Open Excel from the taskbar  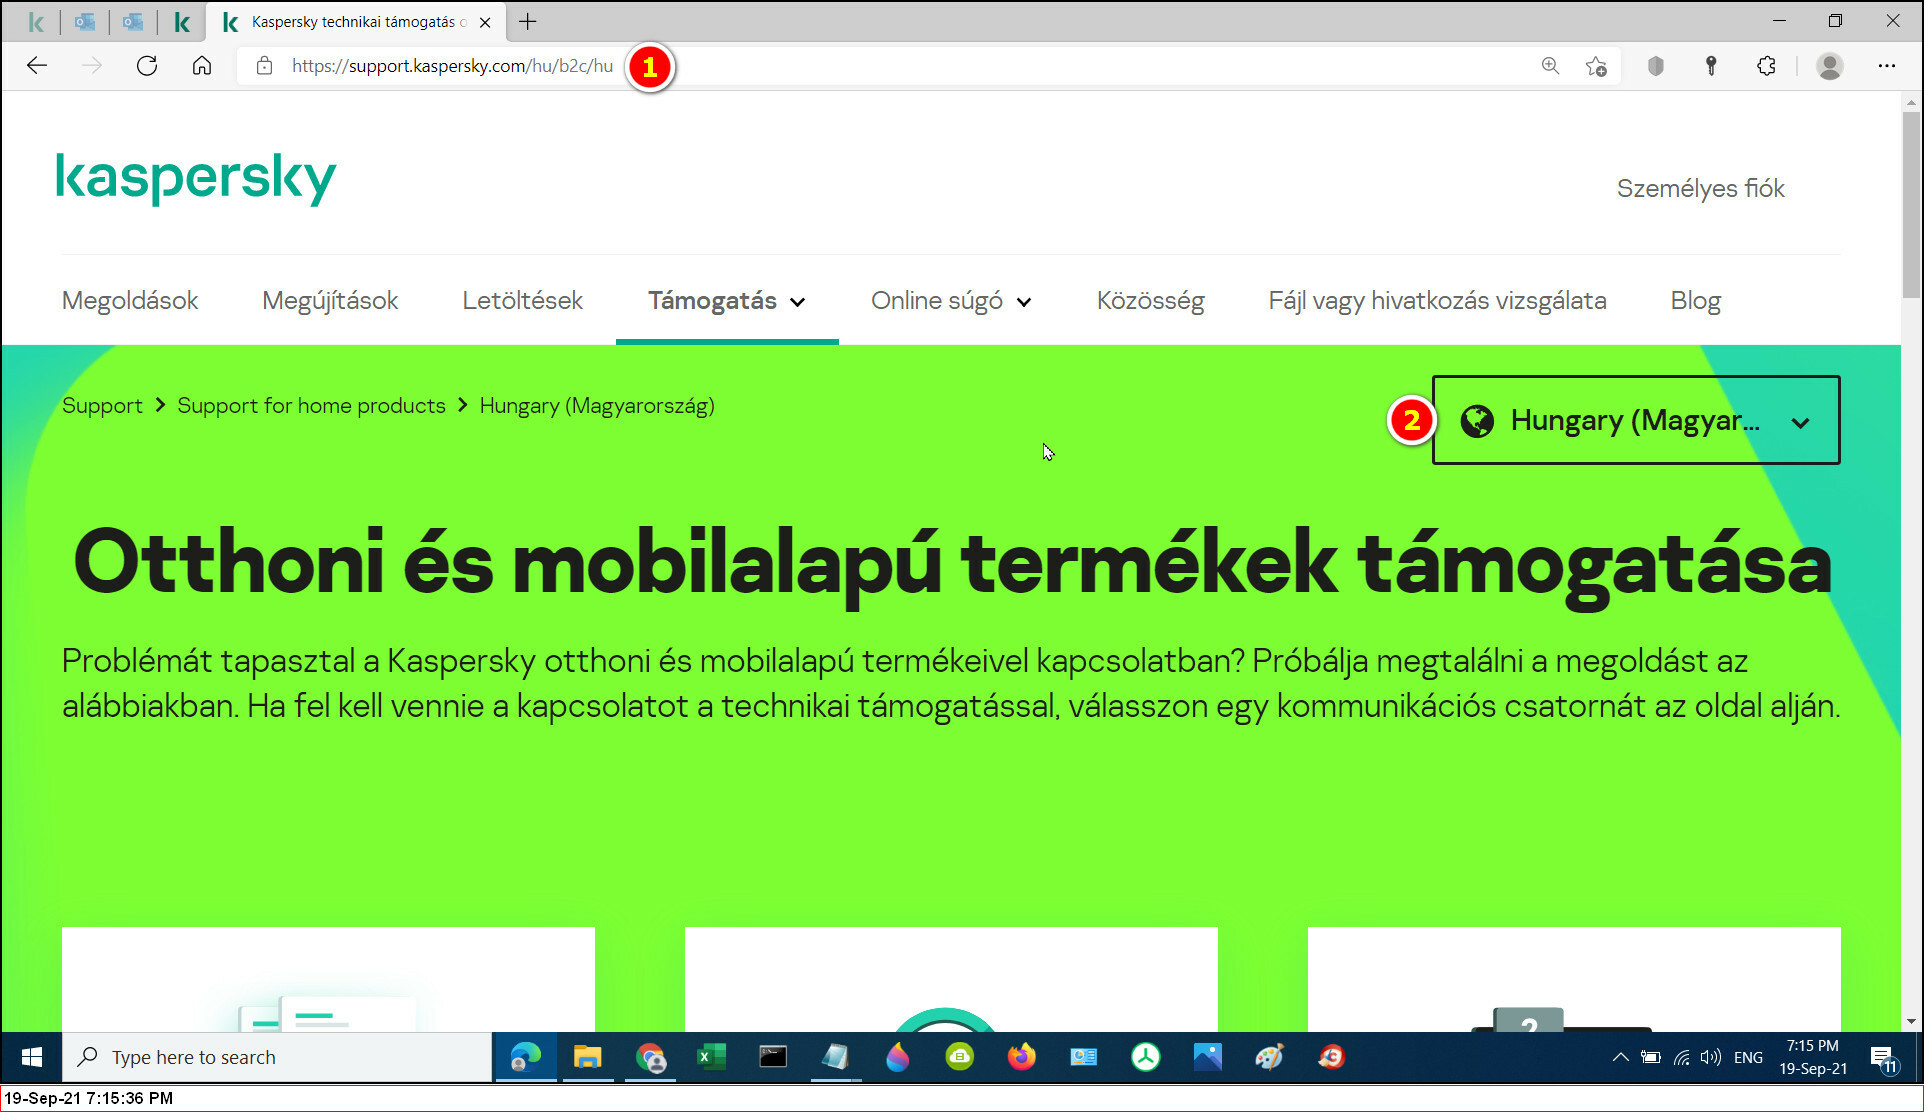[711, 1057]
